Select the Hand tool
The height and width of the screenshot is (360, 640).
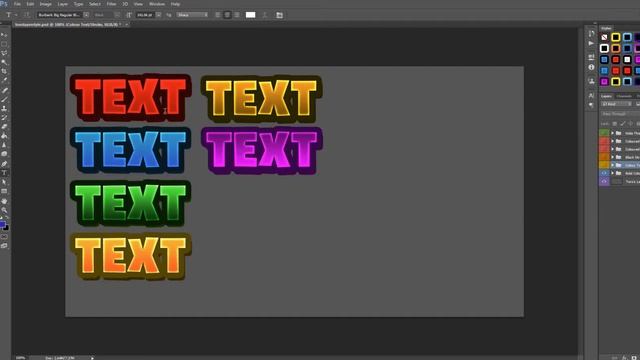click(4, 201)
